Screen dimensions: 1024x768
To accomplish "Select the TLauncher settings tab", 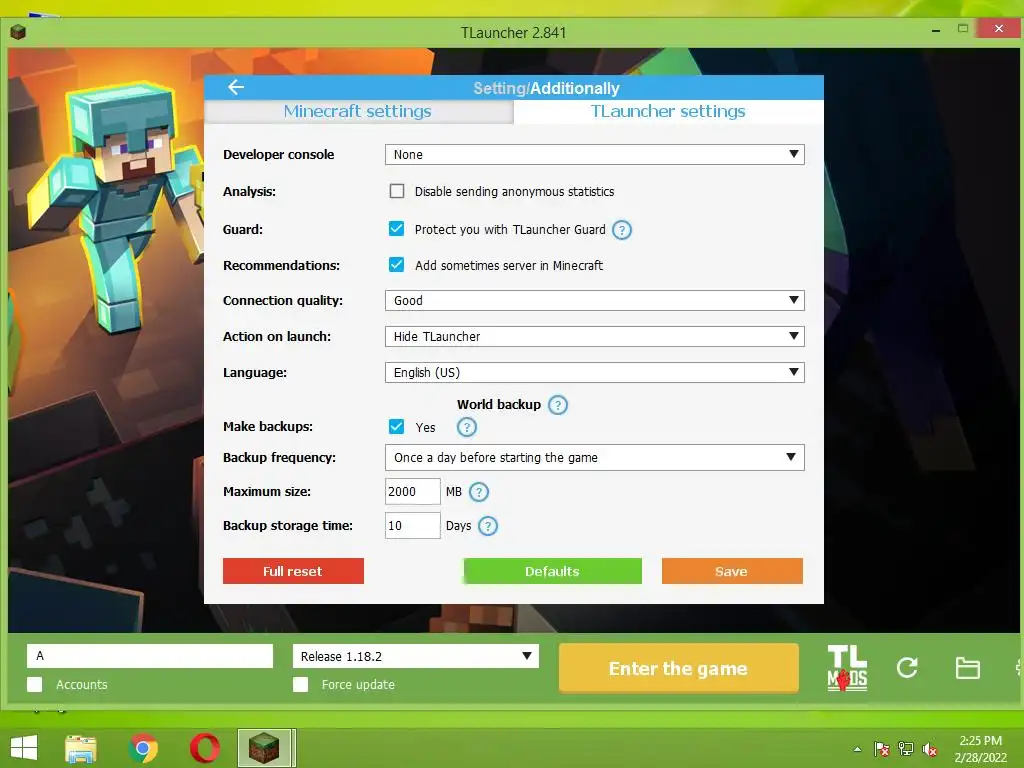I will tap(668, 112).
